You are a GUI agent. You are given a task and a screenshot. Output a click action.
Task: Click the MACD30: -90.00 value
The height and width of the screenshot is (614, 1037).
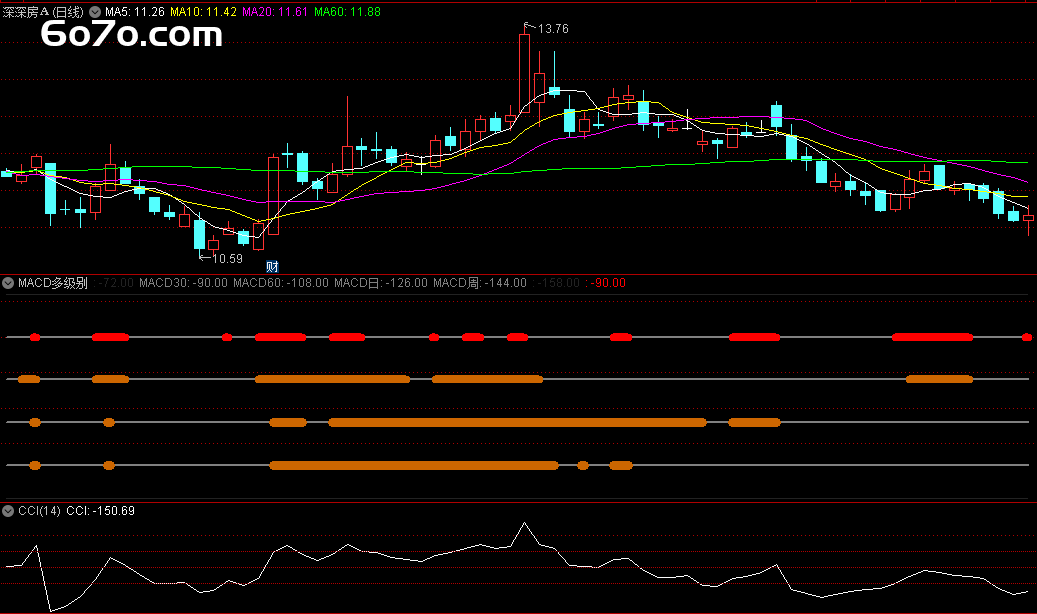[183, 283]
